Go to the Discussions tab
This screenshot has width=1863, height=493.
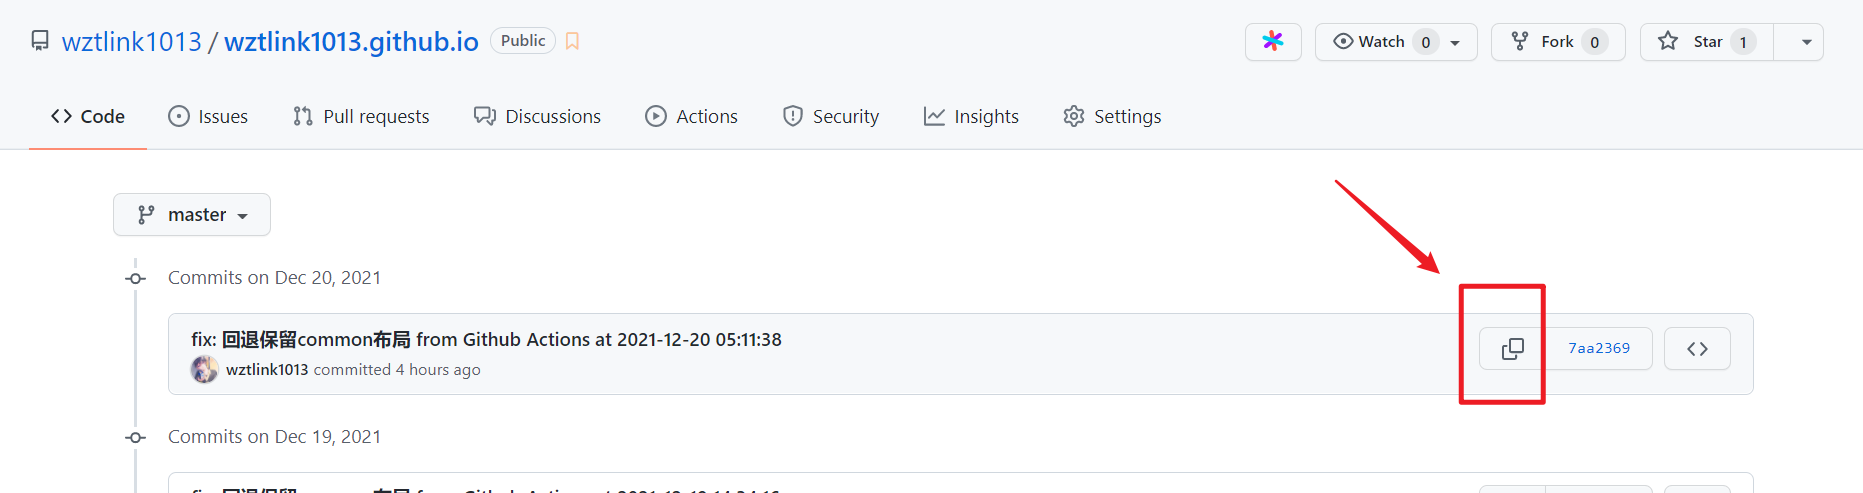point(538,117)
